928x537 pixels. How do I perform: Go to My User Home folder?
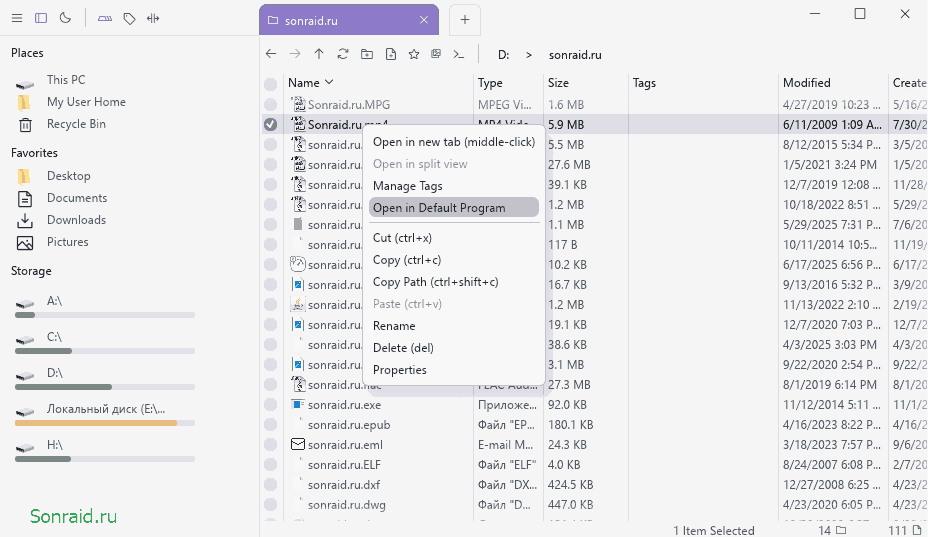coord(86,102)
